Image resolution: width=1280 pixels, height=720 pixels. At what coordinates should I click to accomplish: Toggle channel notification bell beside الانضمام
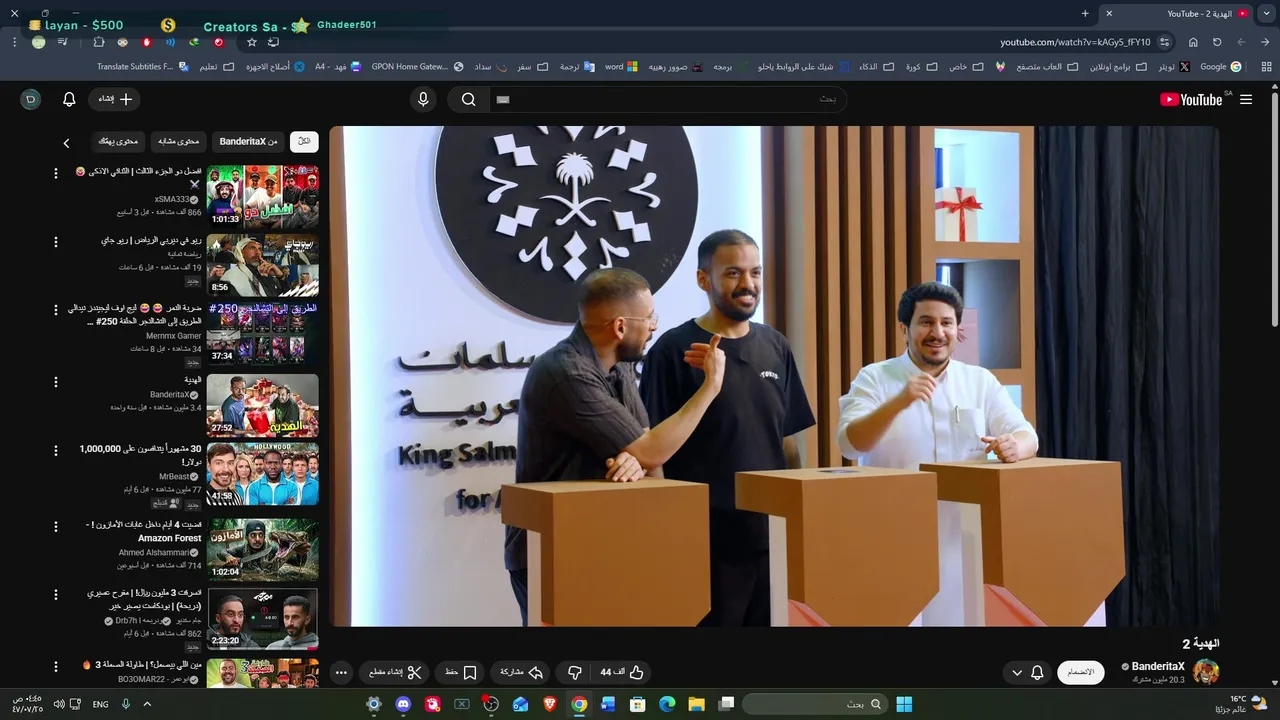click(1037, 672)
